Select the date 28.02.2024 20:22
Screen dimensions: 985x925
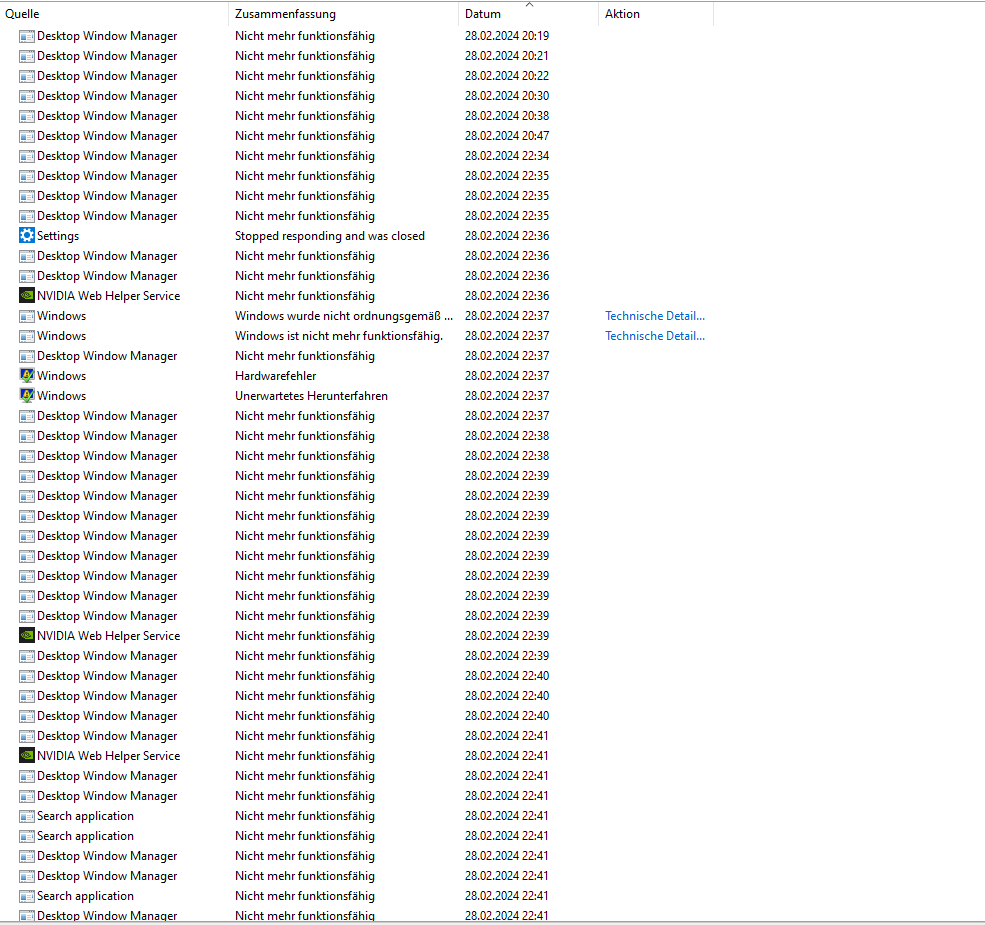(506, 76)
